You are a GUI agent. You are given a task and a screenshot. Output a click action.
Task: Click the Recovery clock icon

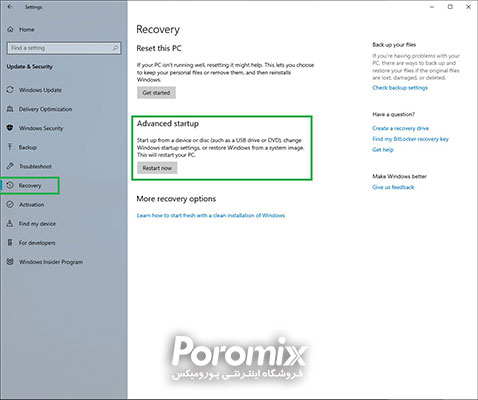[10, 185]
